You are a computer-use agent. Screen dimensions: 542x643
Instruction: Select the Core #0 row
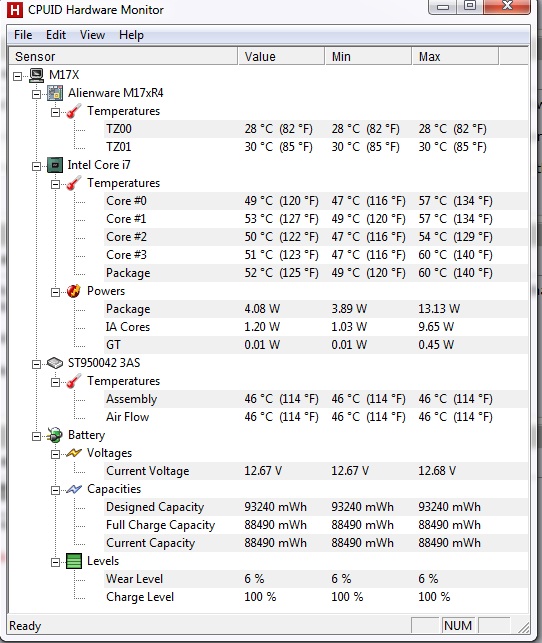pyautogui.click(x=316, y=201)
